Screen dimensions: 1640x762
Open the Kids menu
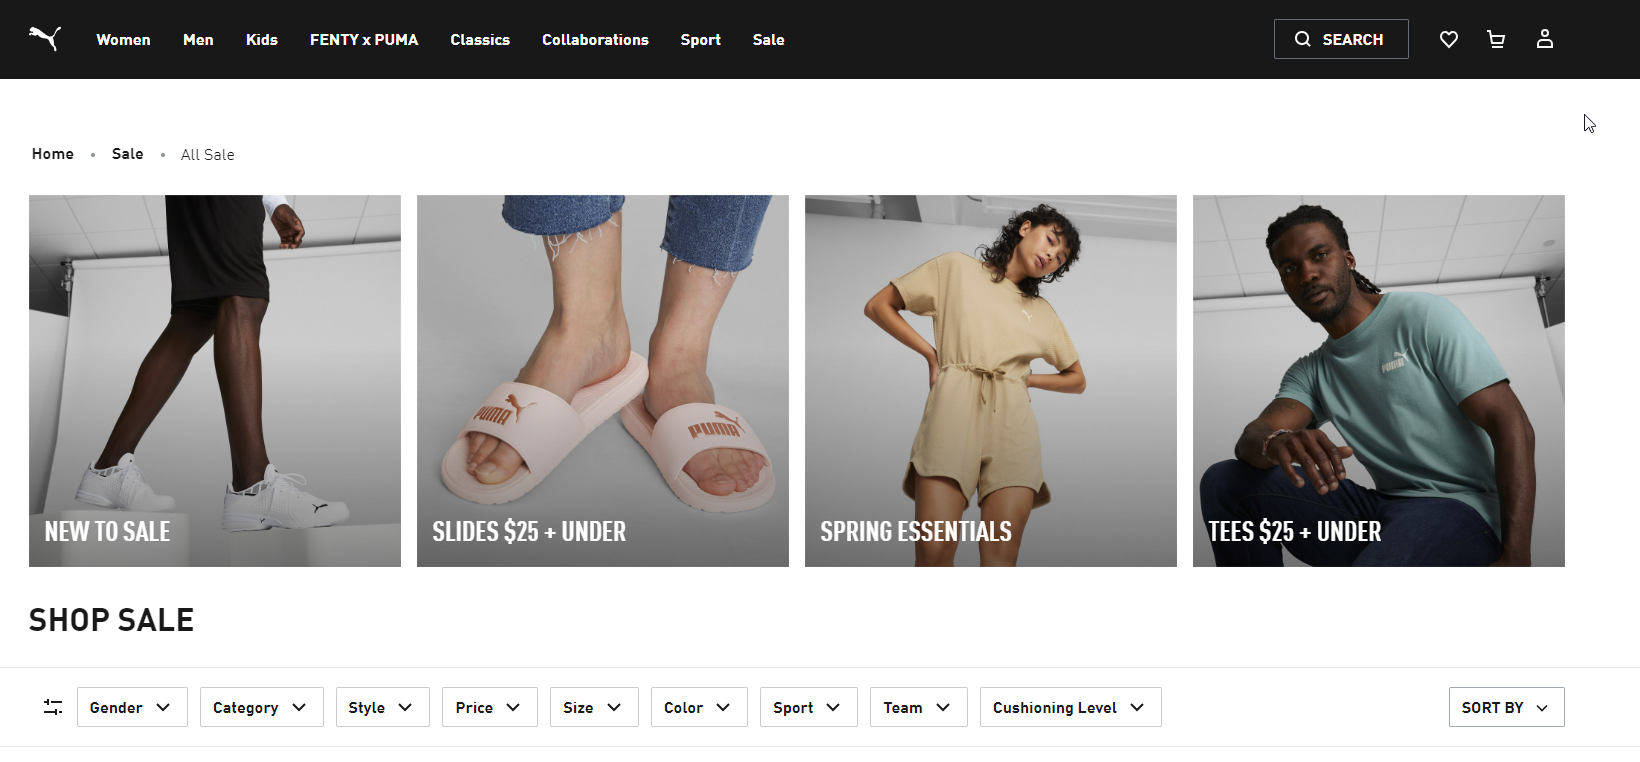pos(262,40)
